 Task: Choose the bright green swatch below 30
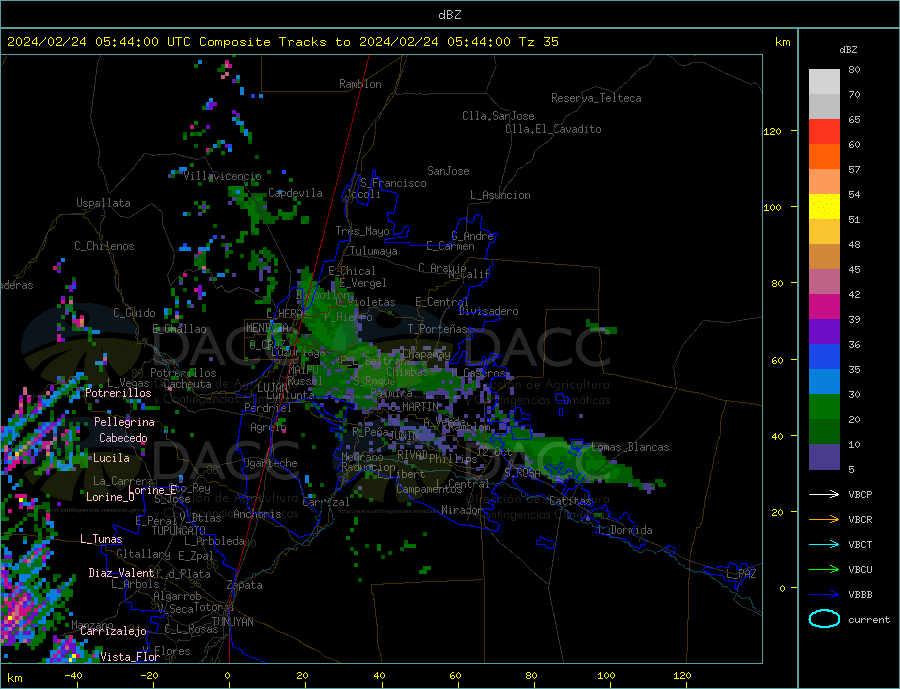click(x=824, y=407)
